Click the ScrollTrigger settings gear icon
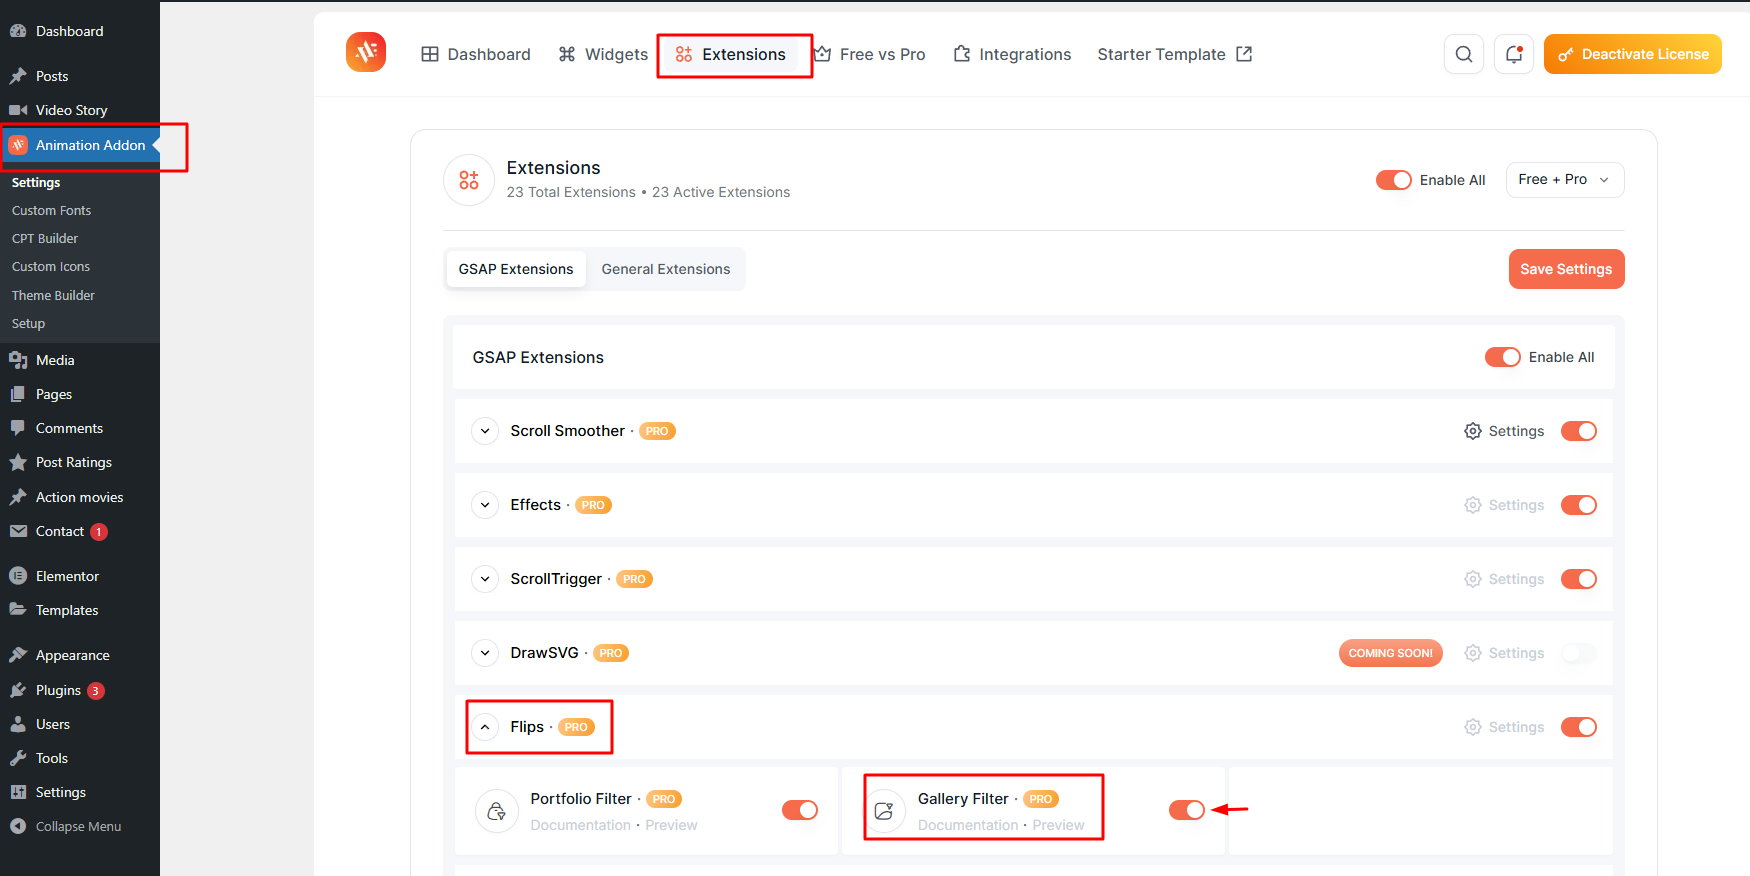The height and width of the screenshot is (876, 1750). 1473,579
